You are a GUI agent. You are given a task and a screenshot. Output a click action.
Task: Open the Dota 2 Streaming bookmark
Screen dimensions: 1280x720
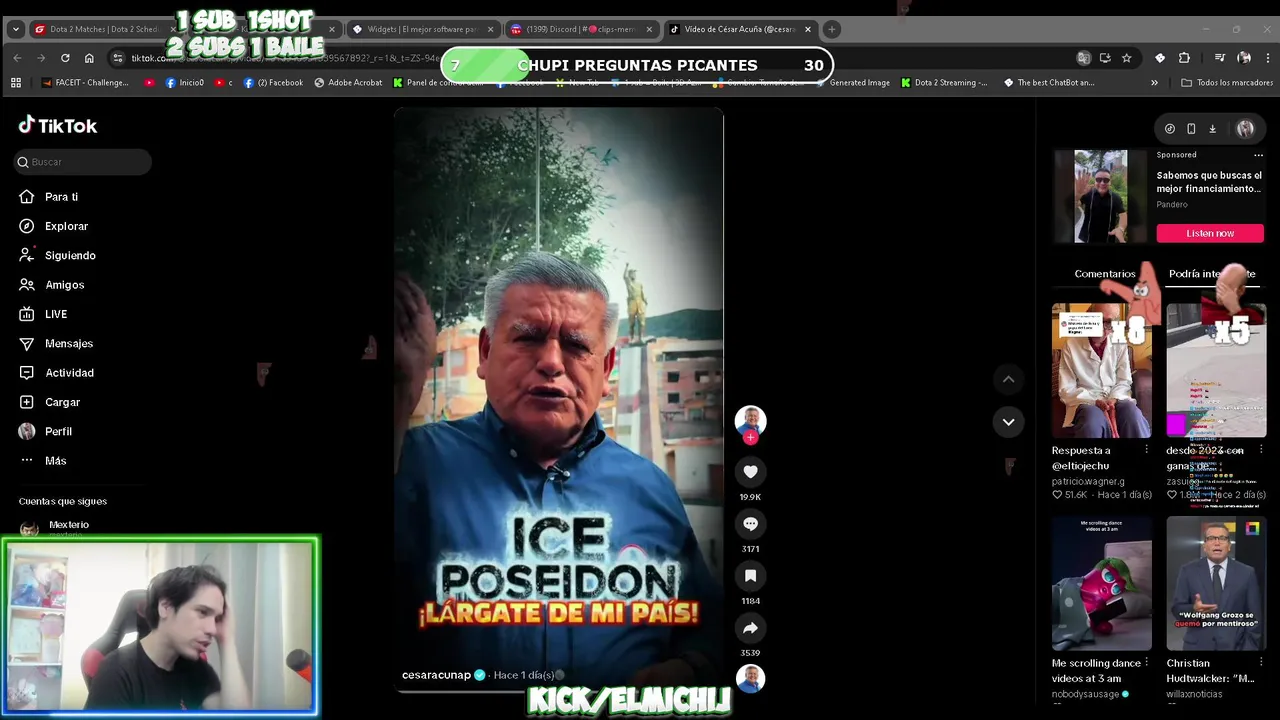[944, 83]
